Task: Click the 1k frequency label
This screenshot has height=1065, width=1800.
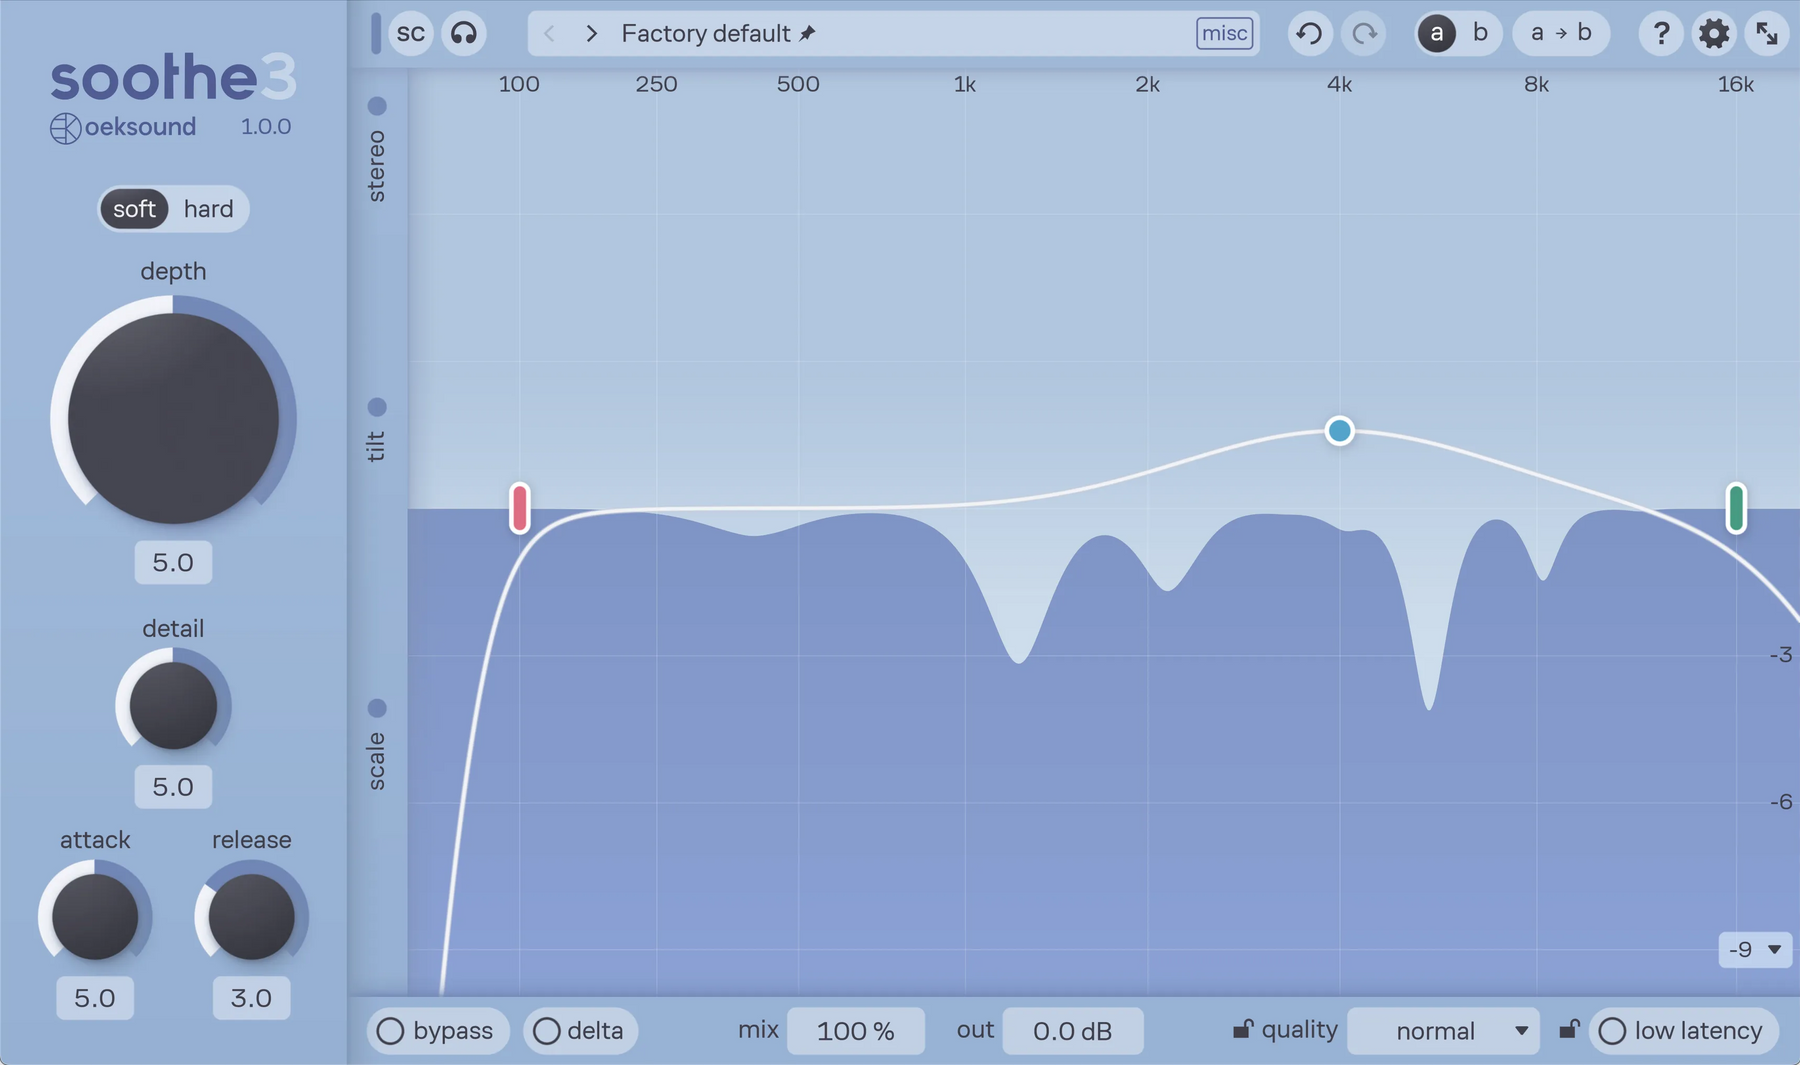Action: (965, 85)
